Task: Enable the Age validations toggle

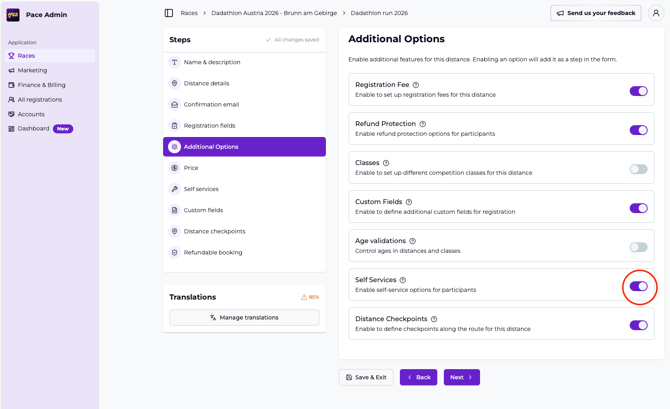Action: (638, 247)
